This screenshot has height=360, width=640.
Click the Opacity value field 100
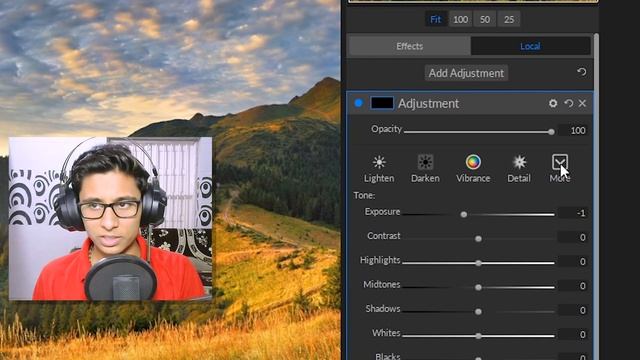(573, 131)
